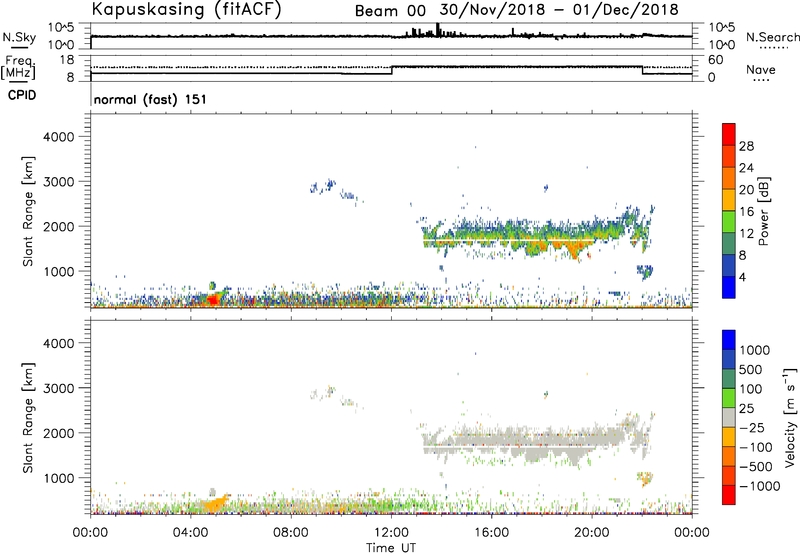Image resolution: width=800 pixels, height=554 pixels.
Task: Click the "10^5" label on the left N.Sky axis
Action: pos(60,28)
